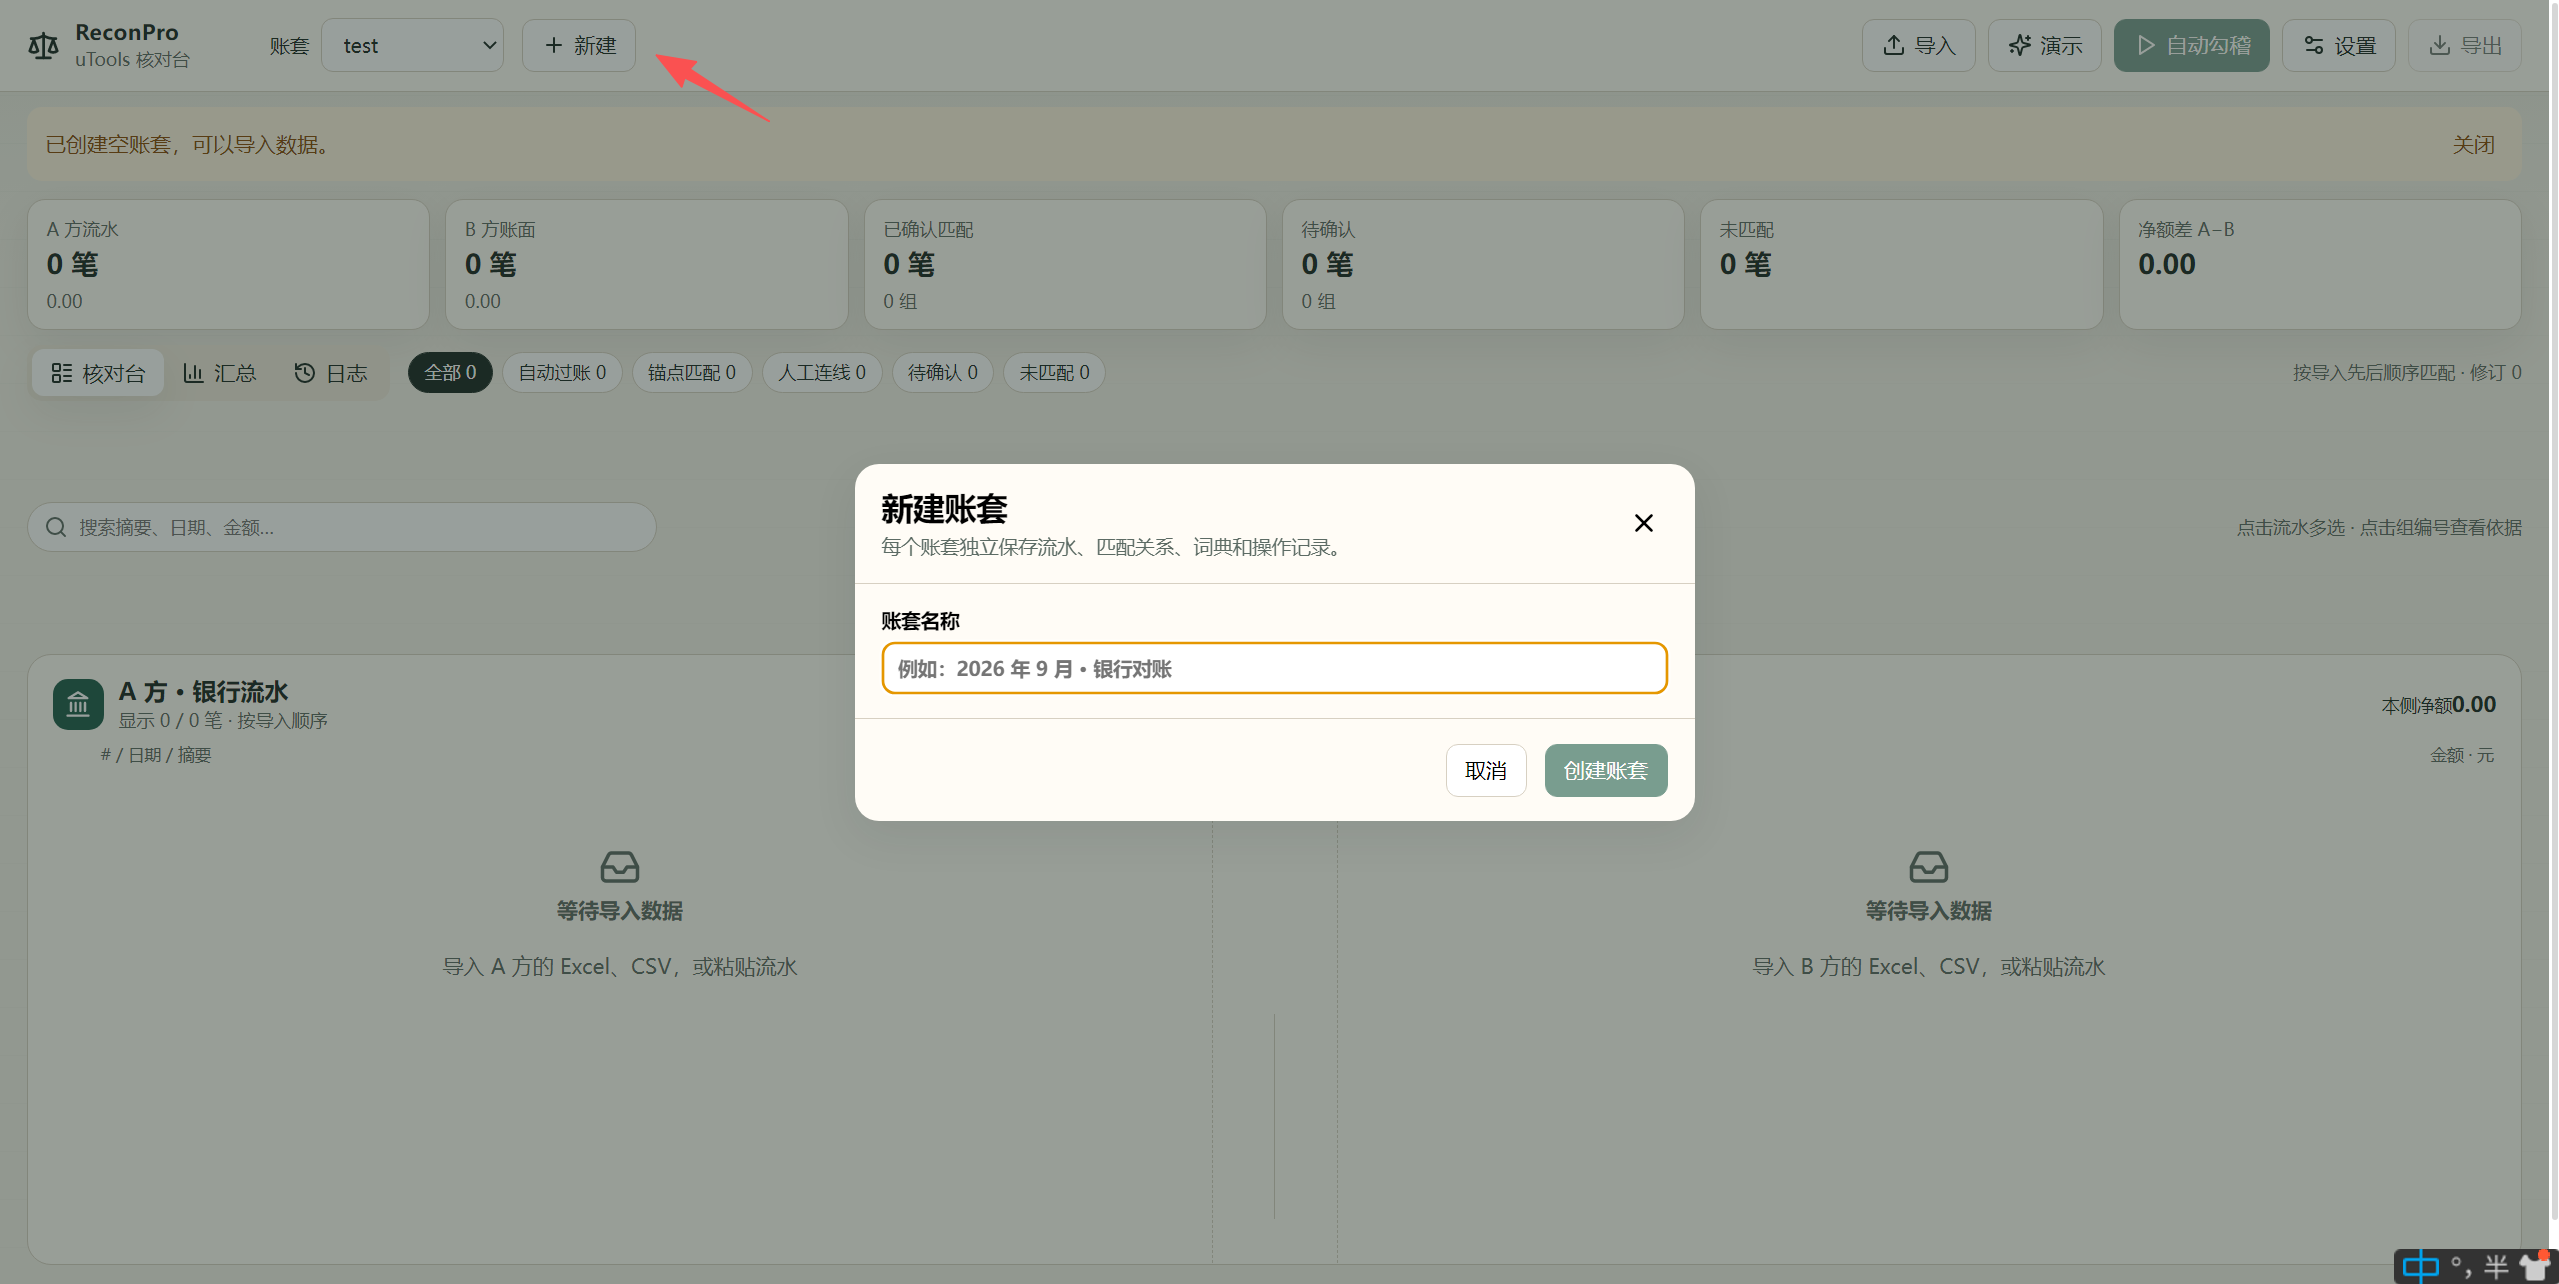Click the 中 input method indicator
This screenshot has width=2559, height=1284.
[x=2421, y=1267]
